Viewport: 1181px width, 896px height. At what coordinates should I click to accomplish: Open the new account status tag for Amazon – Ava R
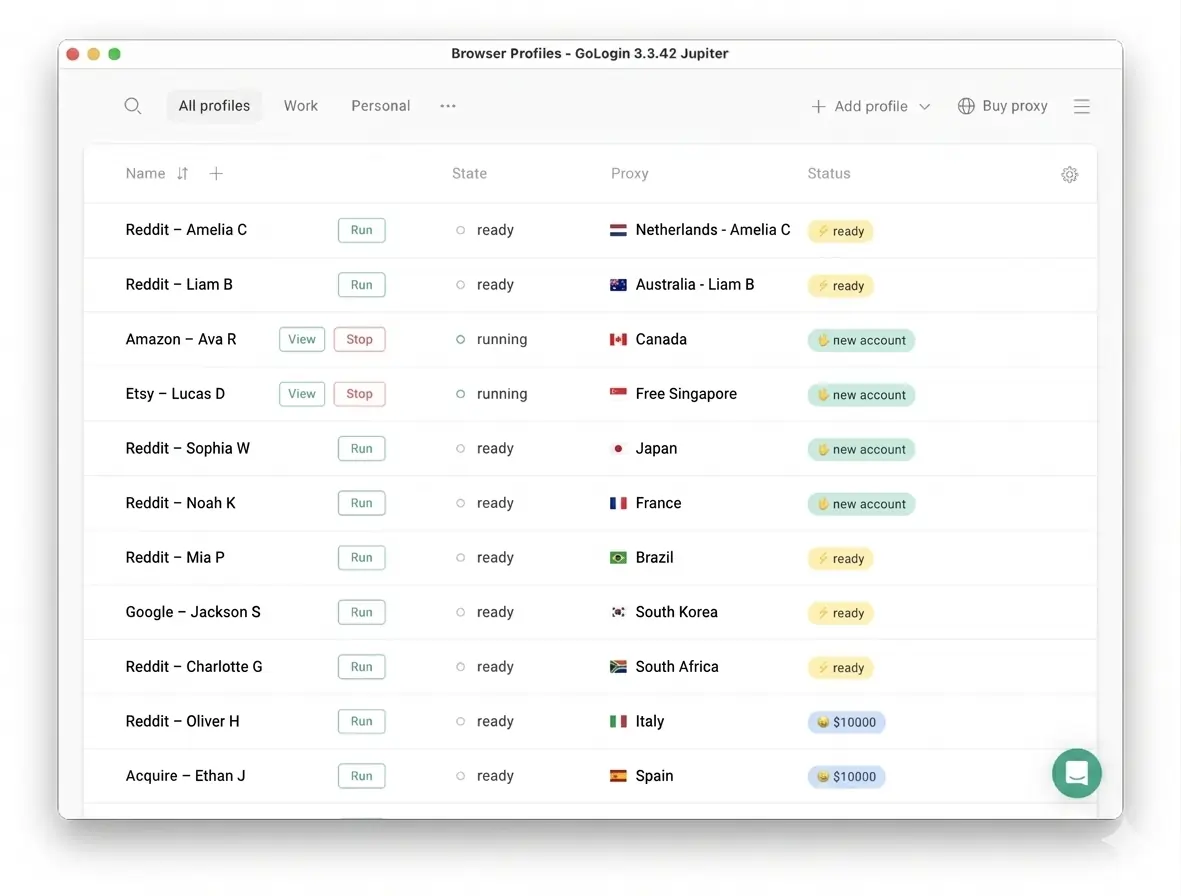(861, 340)
